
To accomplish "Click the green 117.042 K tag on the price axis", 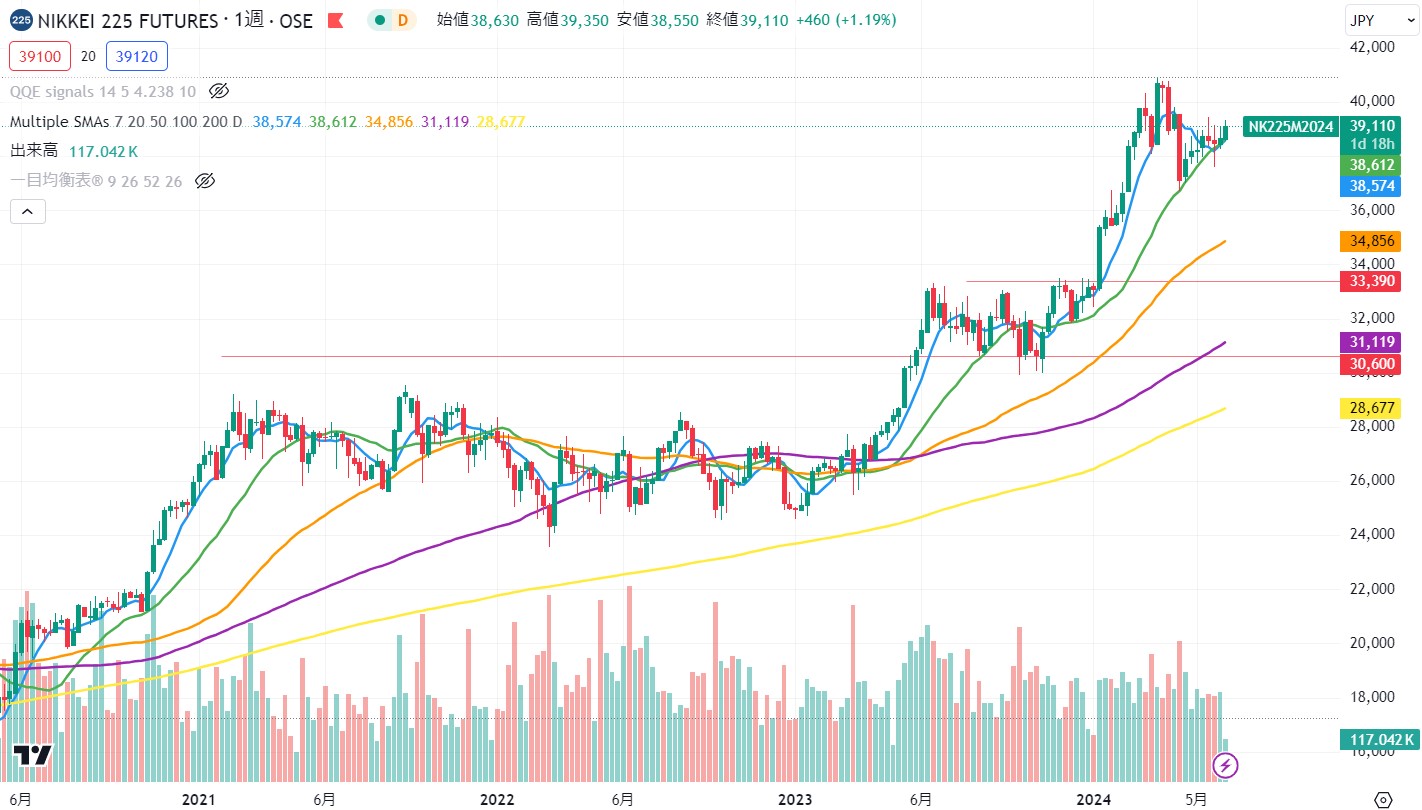I will click(1380, 740).
